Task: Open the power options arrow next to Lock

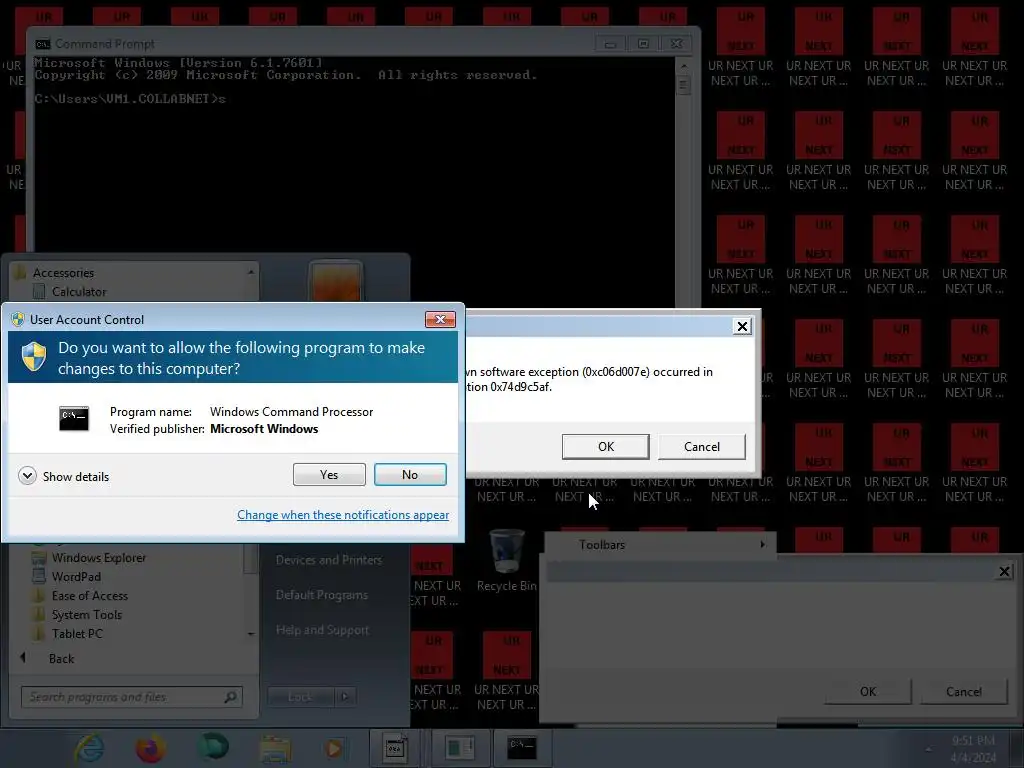Action: click(x=345, y=697)
